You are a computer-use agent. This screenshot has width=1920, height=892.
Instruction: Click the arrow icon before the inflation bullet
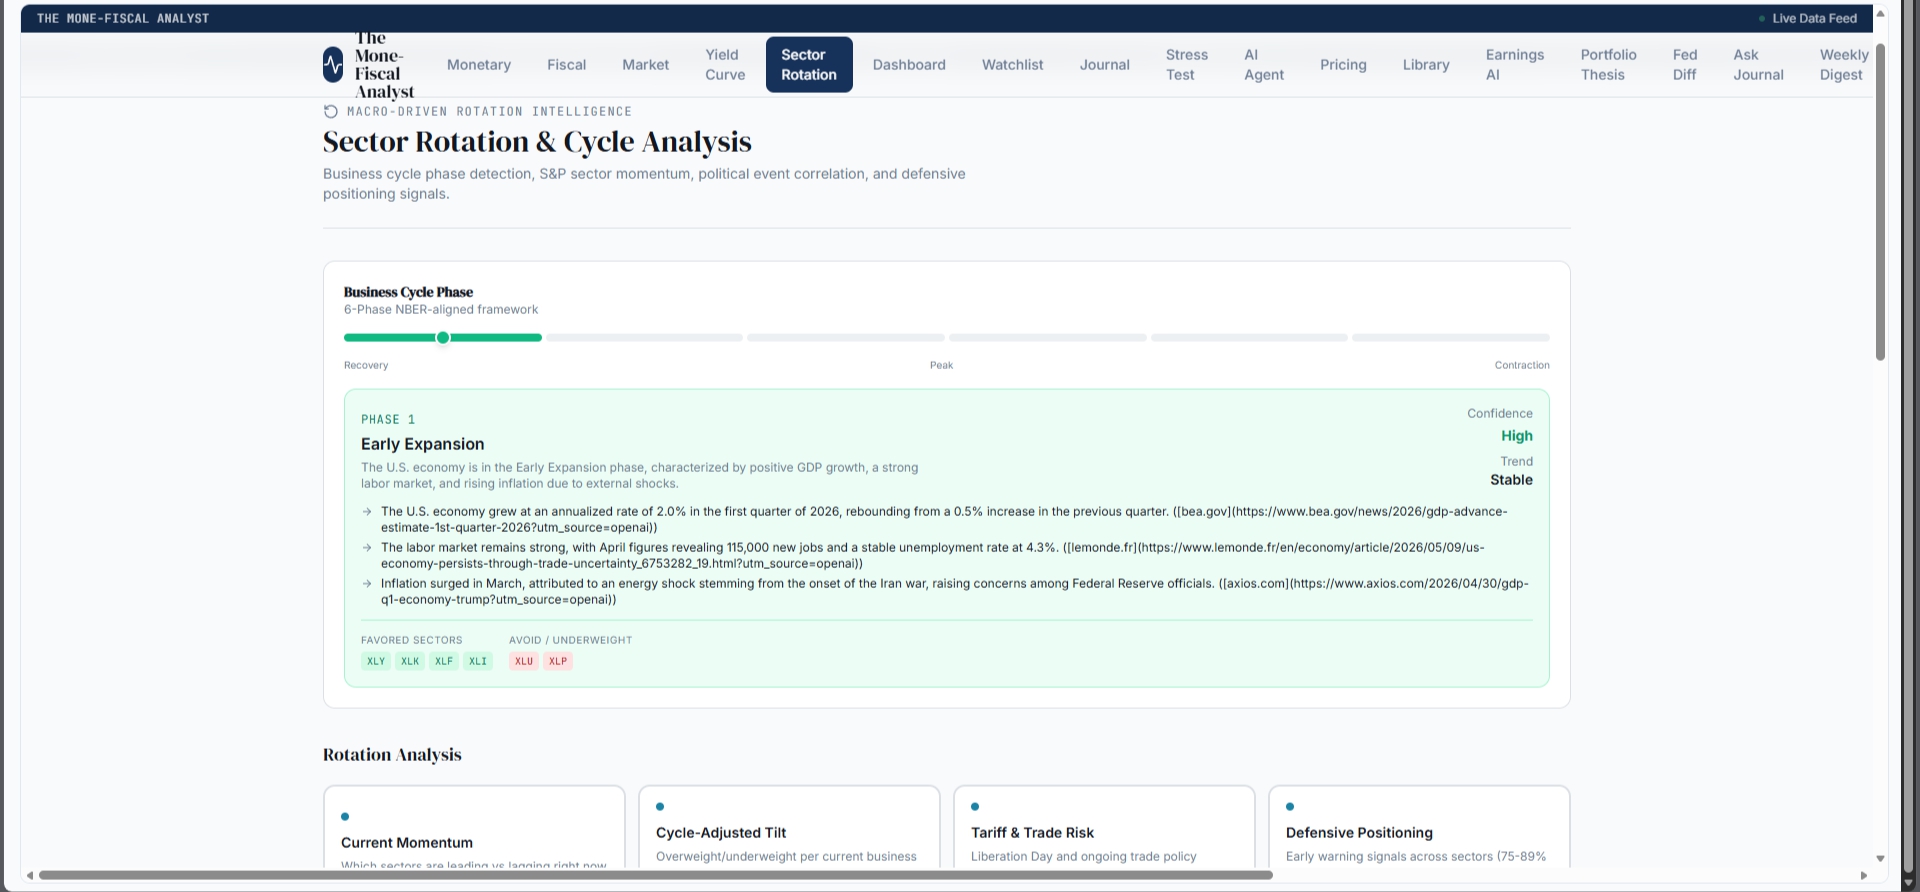(367, 583)
